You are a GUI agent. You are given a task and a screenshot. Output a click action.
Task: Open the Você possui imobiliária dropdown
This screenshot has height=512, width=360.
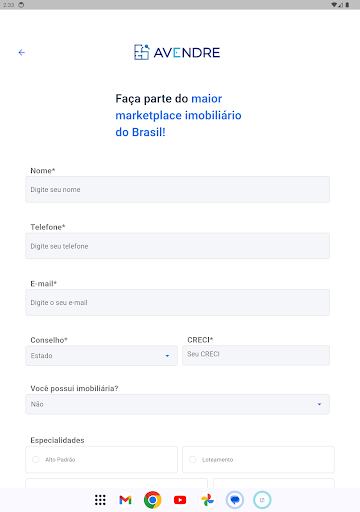point(178,404)
